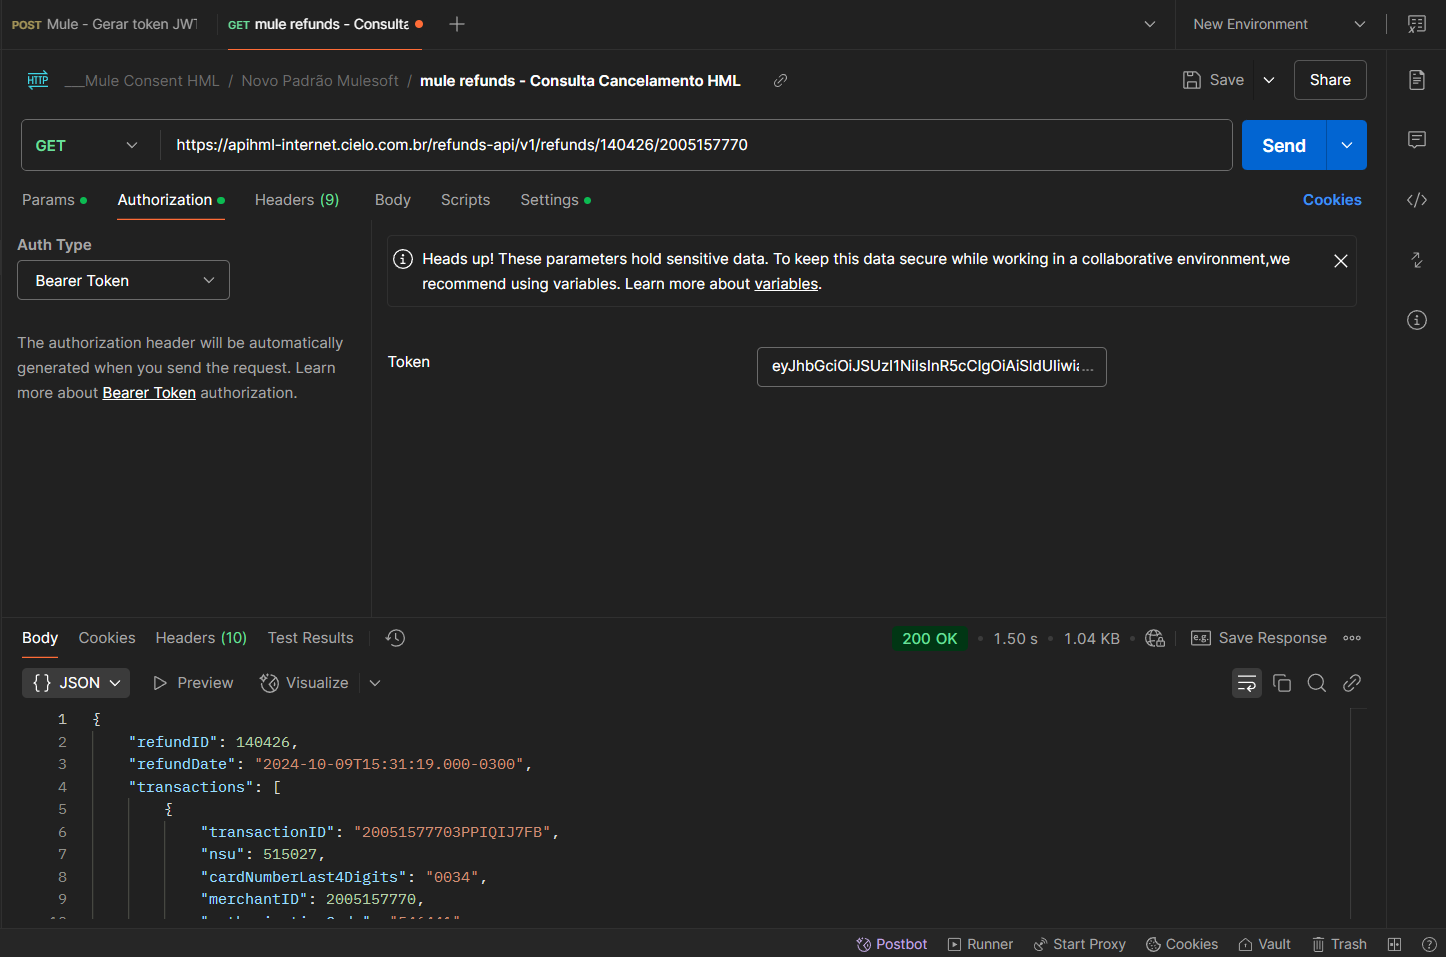Viewport: 1446px width, 957px height.
Task: Open the Request info icon
Action: pyautogui.click(x=1416, y=320)
